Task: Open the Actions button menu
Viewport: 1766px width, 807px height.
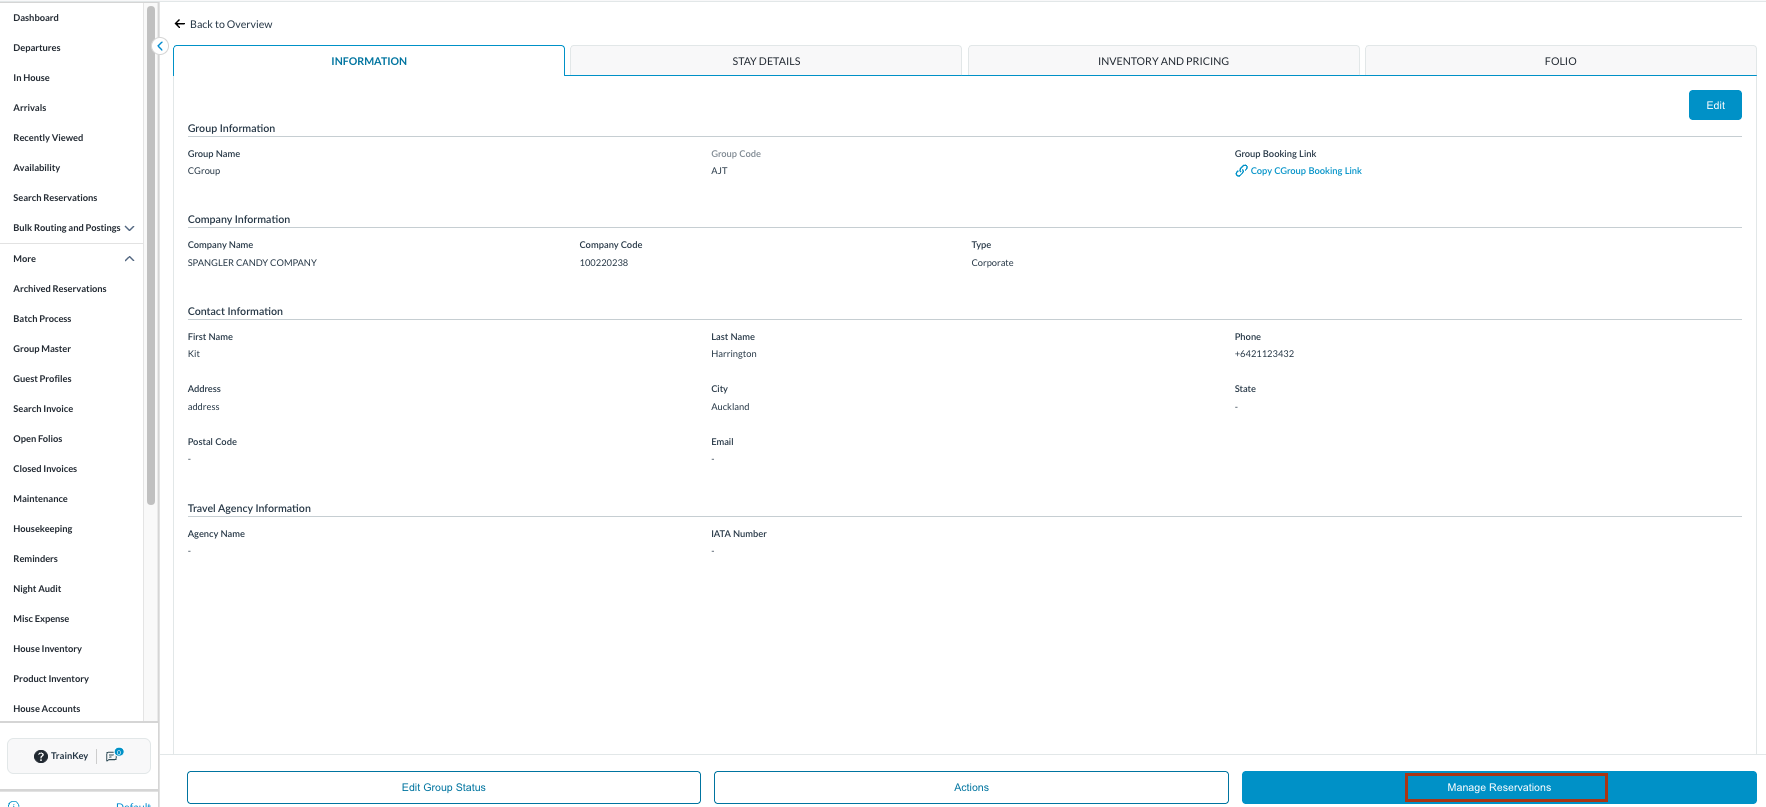Action: click(x=970, y=787)
